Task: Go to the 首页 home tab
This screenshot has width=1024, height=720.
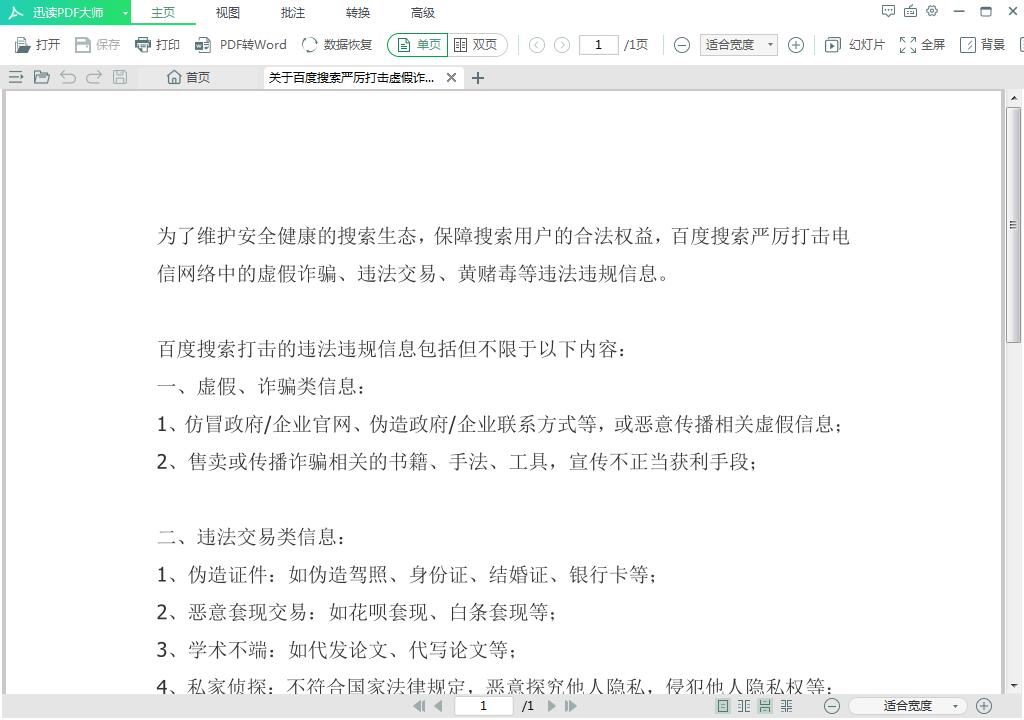Action: tap(189, 77)
